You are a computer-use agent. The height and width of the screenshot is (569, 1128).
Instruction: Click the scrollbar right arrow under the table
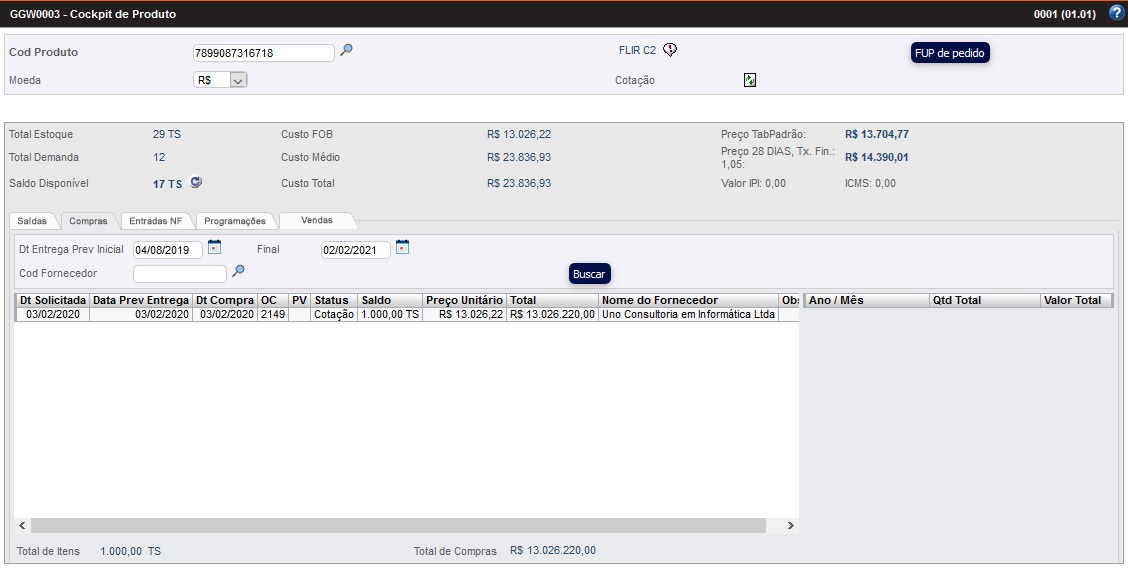click(x=790, y=525)
